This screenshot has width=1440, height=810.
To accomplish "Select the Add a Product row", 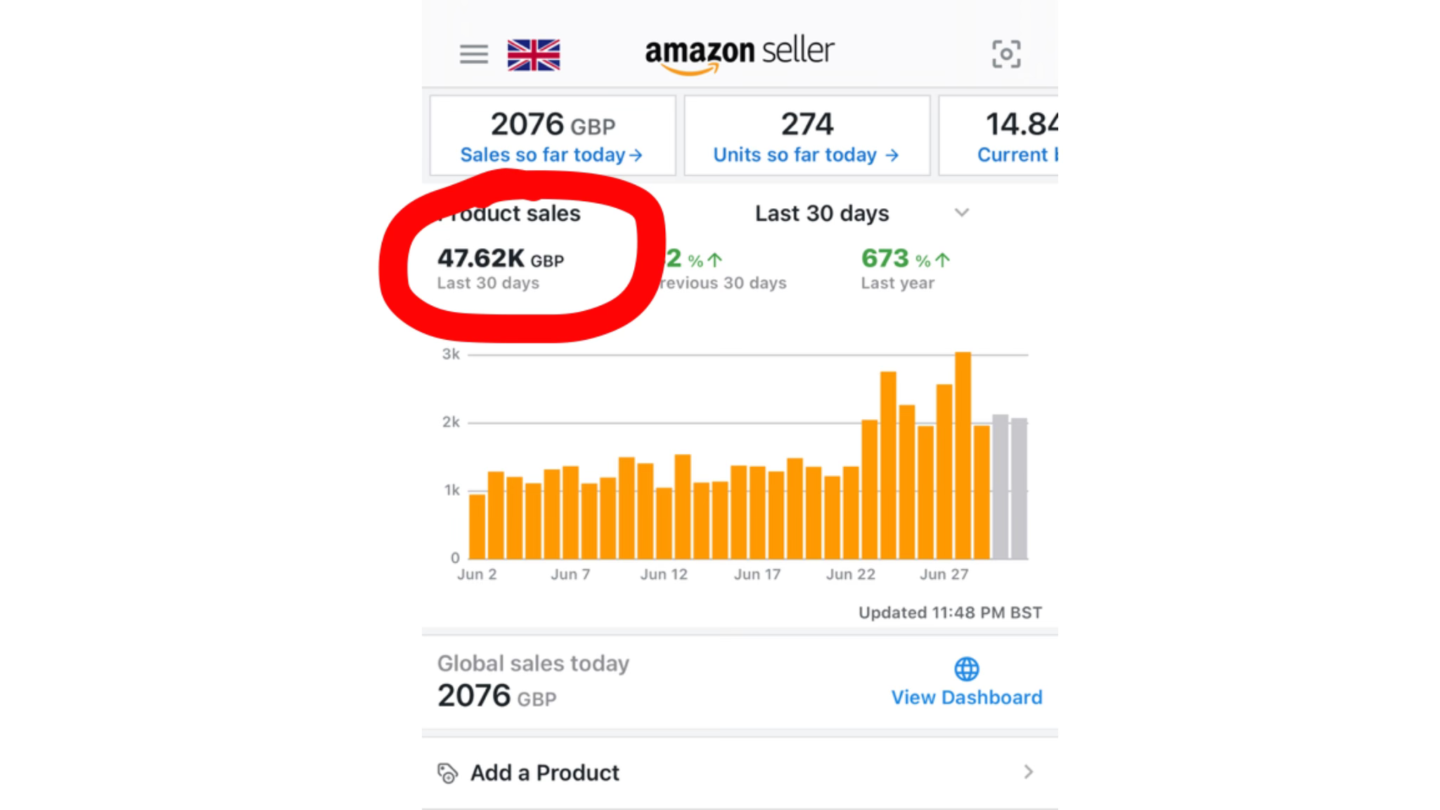I will point(739,773).
